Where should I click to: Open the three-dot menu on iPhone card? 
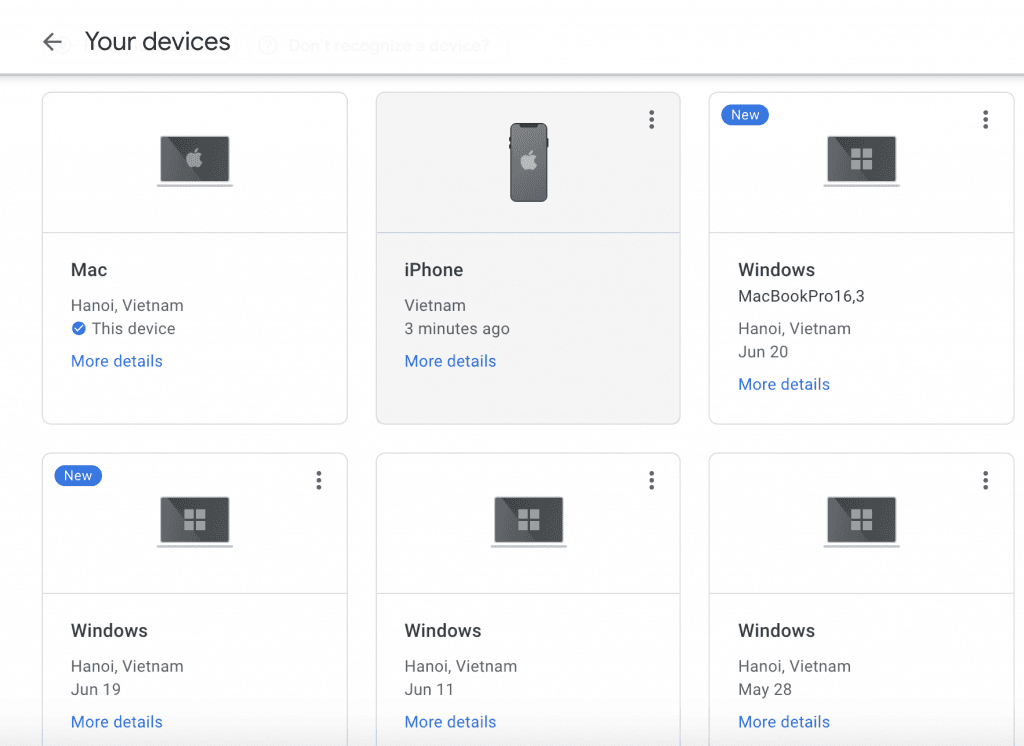[x=651, y=120]
